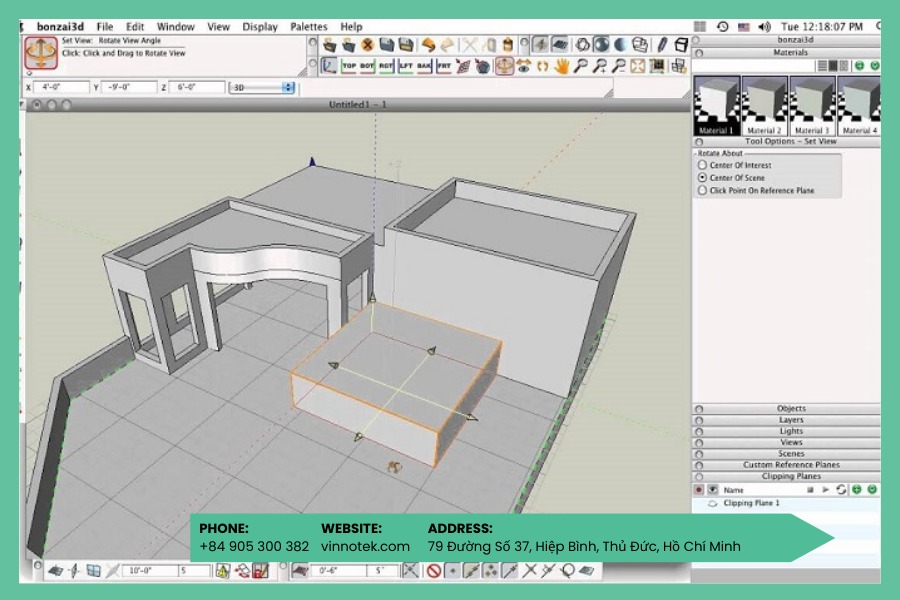Collapse the Tool Options palette
This screenshot has width=900, height=600.
(x=699, y=142)
